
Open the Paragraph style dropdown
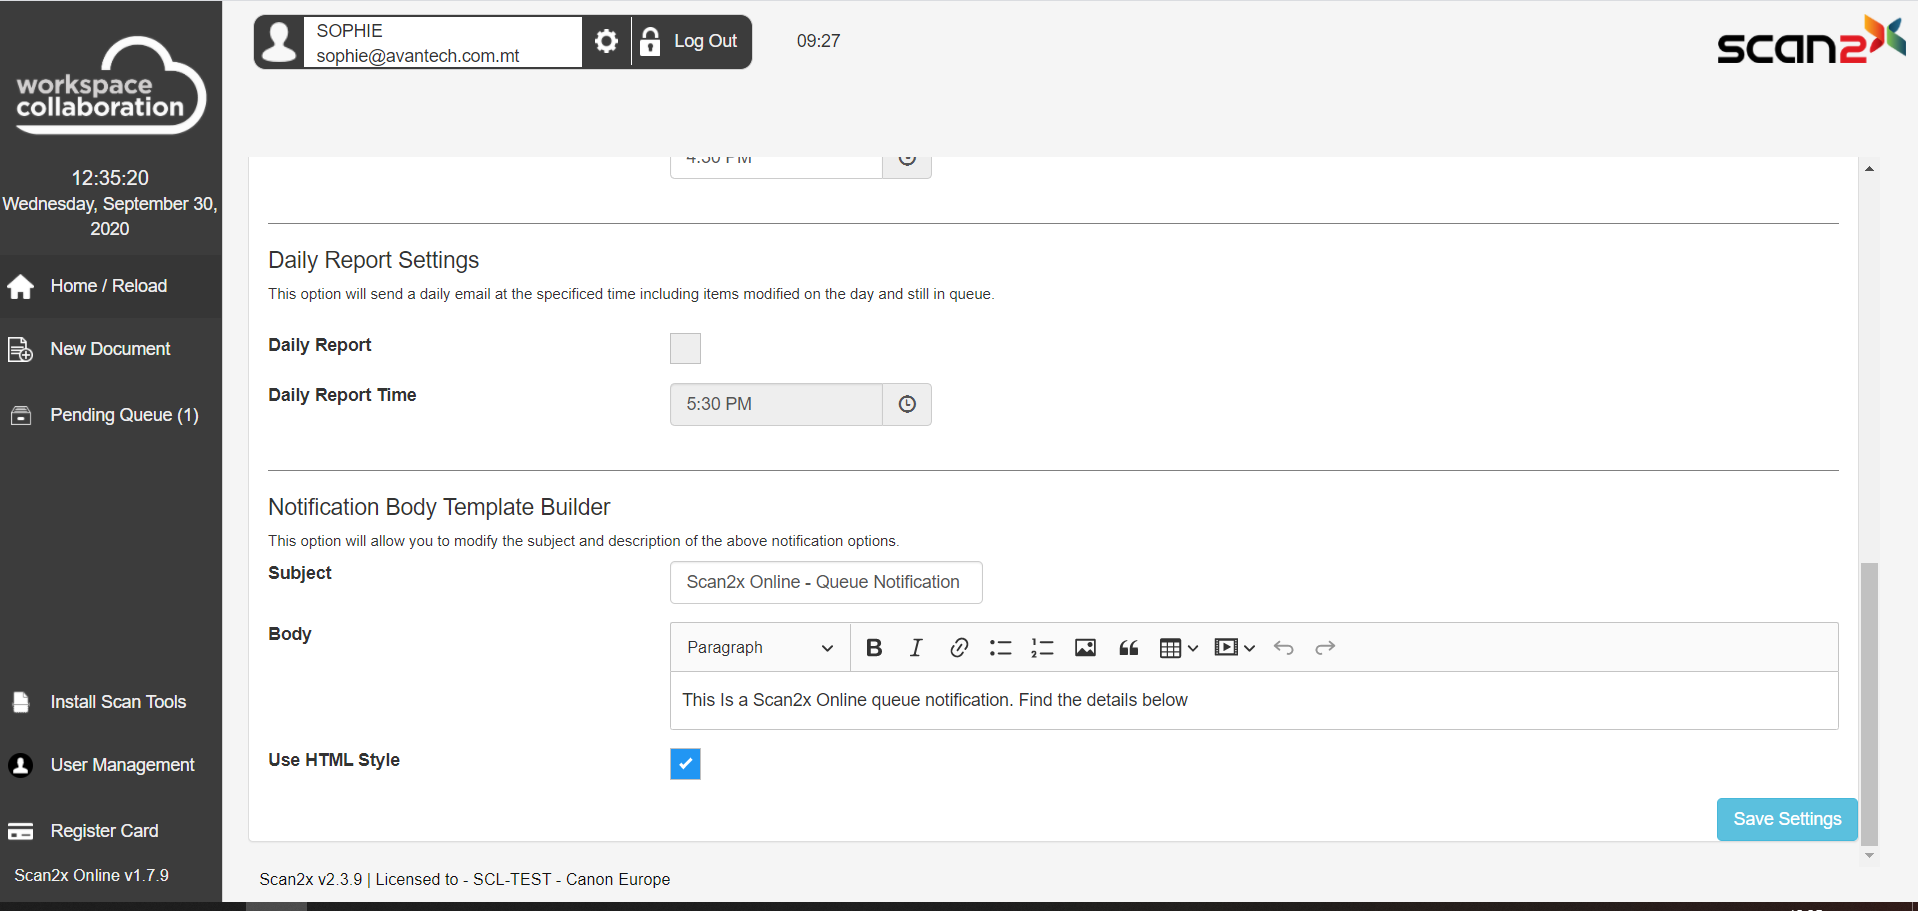click(759, 648)
